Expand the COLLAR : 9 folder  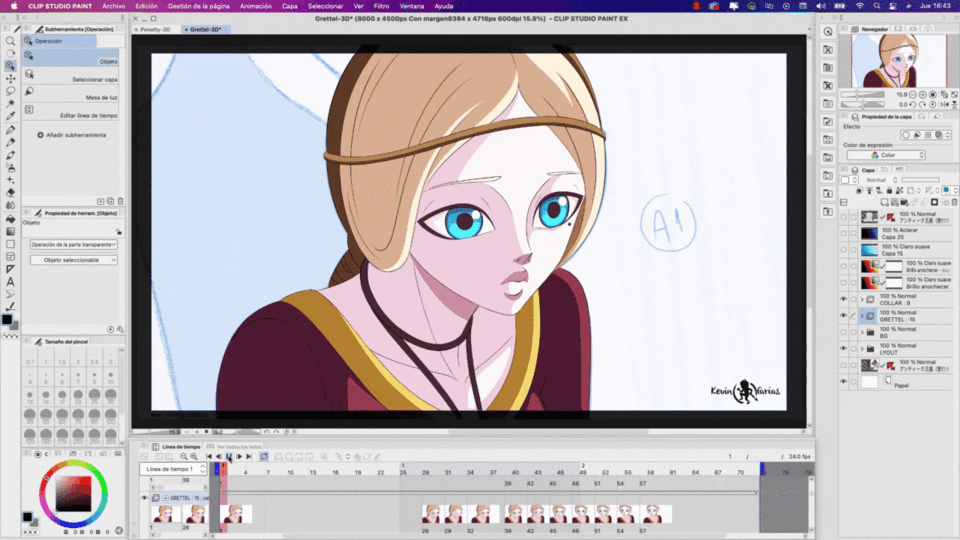coord(862,299)
